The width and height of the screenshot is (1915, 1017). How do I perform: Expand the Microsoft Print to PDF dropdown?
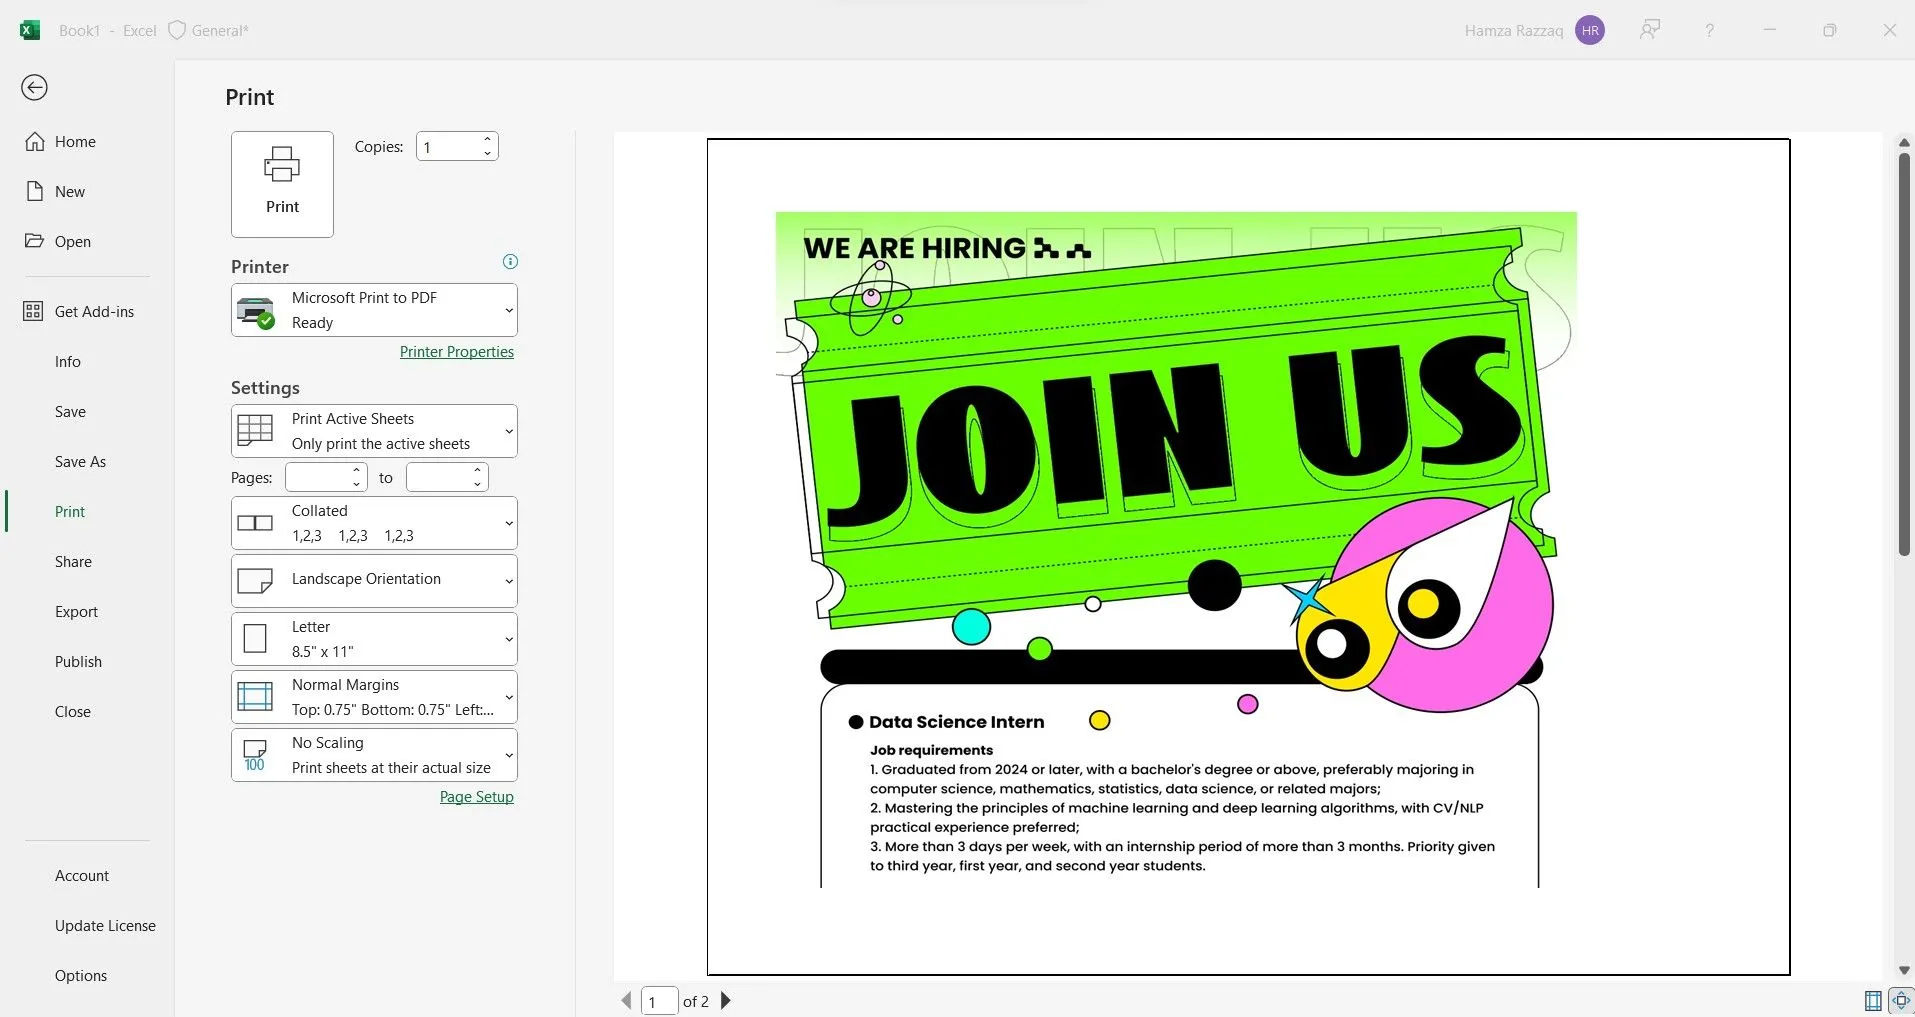pos(374,310)
